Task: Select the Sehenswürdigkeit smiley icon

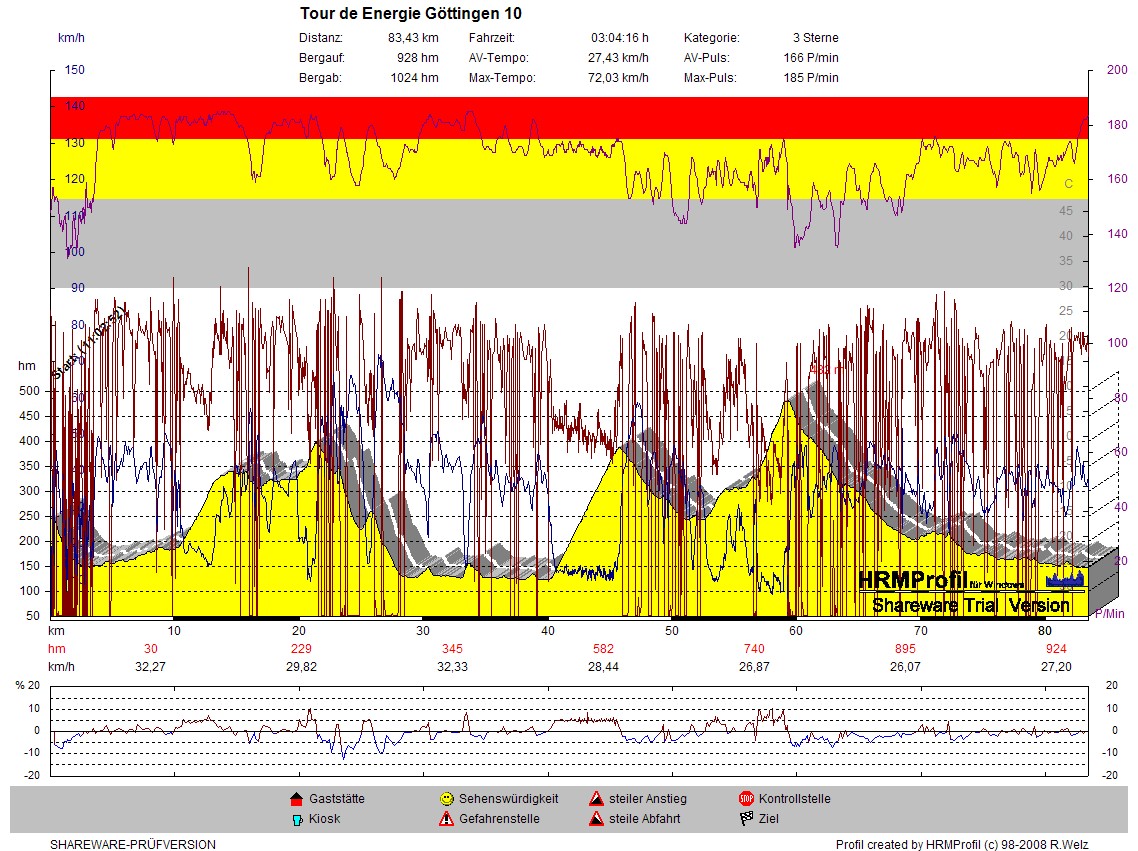Action: coord(446,799)
